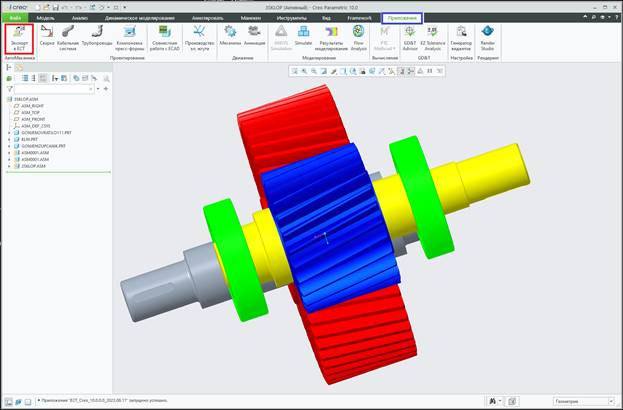Expand the GONIENOVRATLO111.PRT tree node
The height and width of the screenshot is (410, 623).
(8, 131)
